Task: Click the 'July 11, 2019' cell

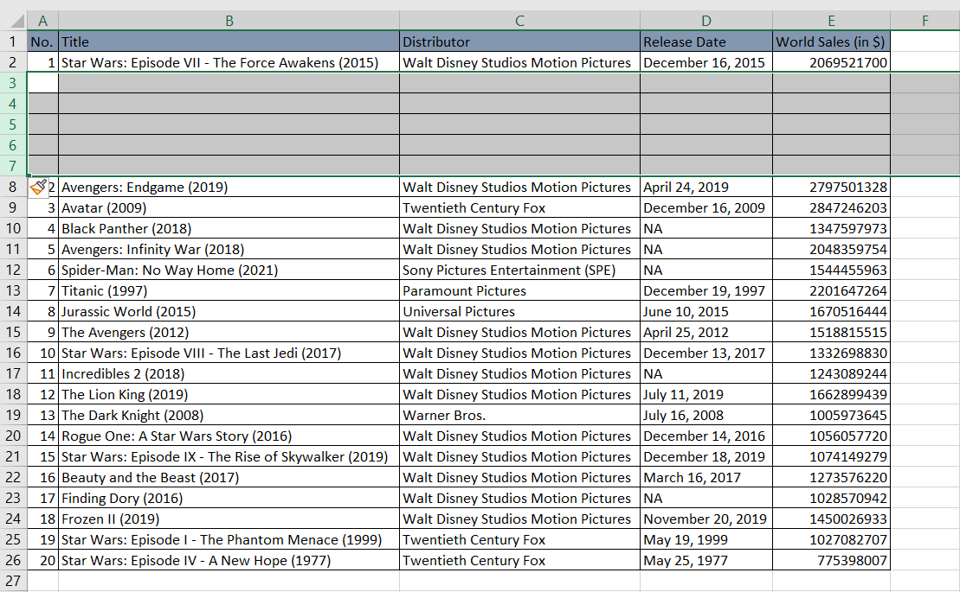Action: [x=706, y=394]
